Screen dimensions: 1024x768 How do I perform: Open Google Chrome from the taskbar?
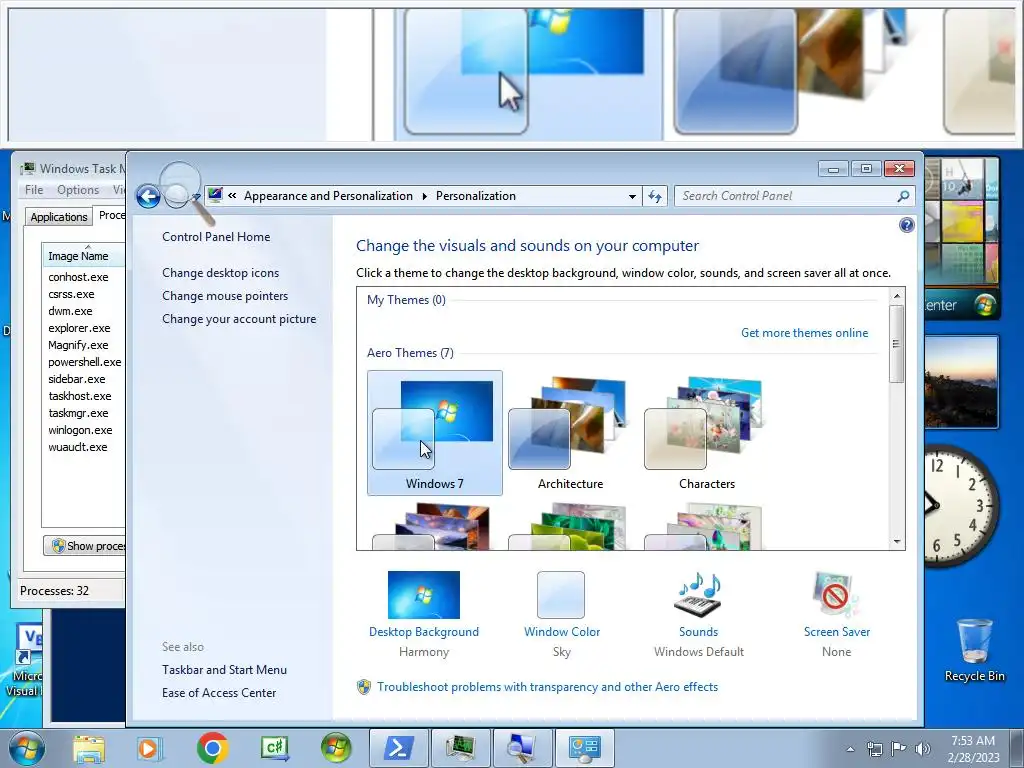212,748
